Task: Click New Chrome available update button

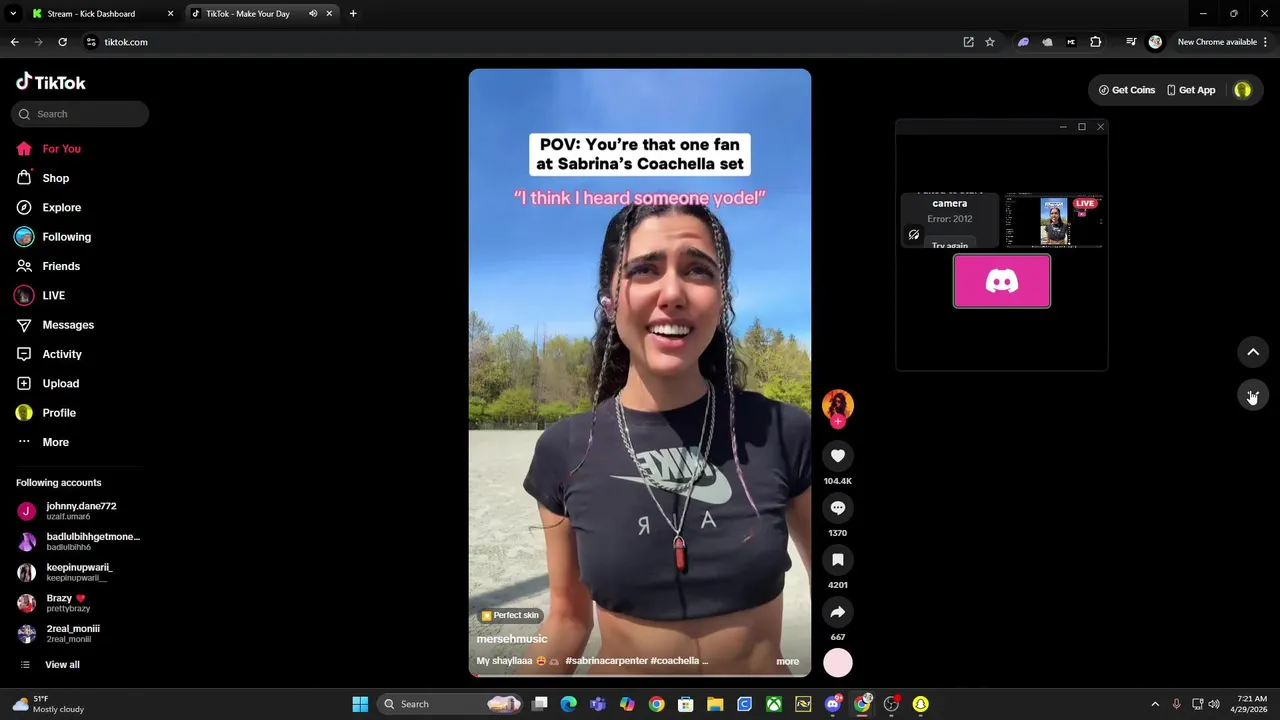Action: click(x=1216, y=42)
